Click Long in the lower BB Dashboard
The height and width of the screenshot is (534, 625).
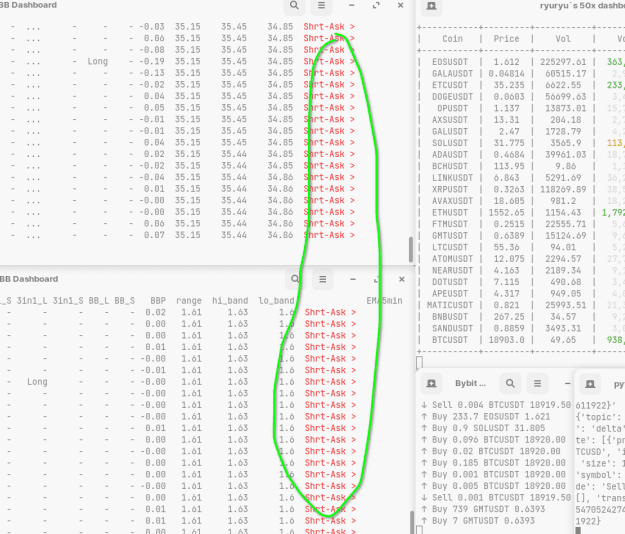(37, 382)
